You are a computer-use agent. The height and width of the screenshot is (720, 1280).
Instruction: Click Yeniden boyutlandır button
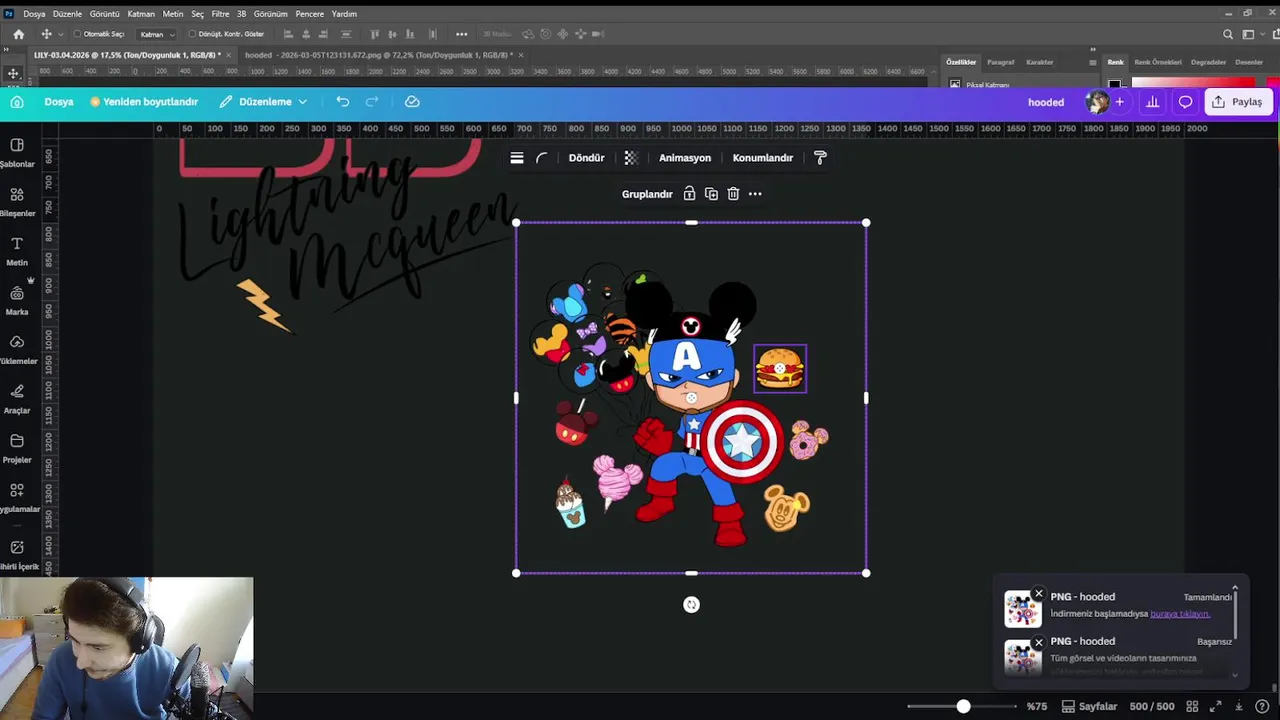(x=144, y=102)
